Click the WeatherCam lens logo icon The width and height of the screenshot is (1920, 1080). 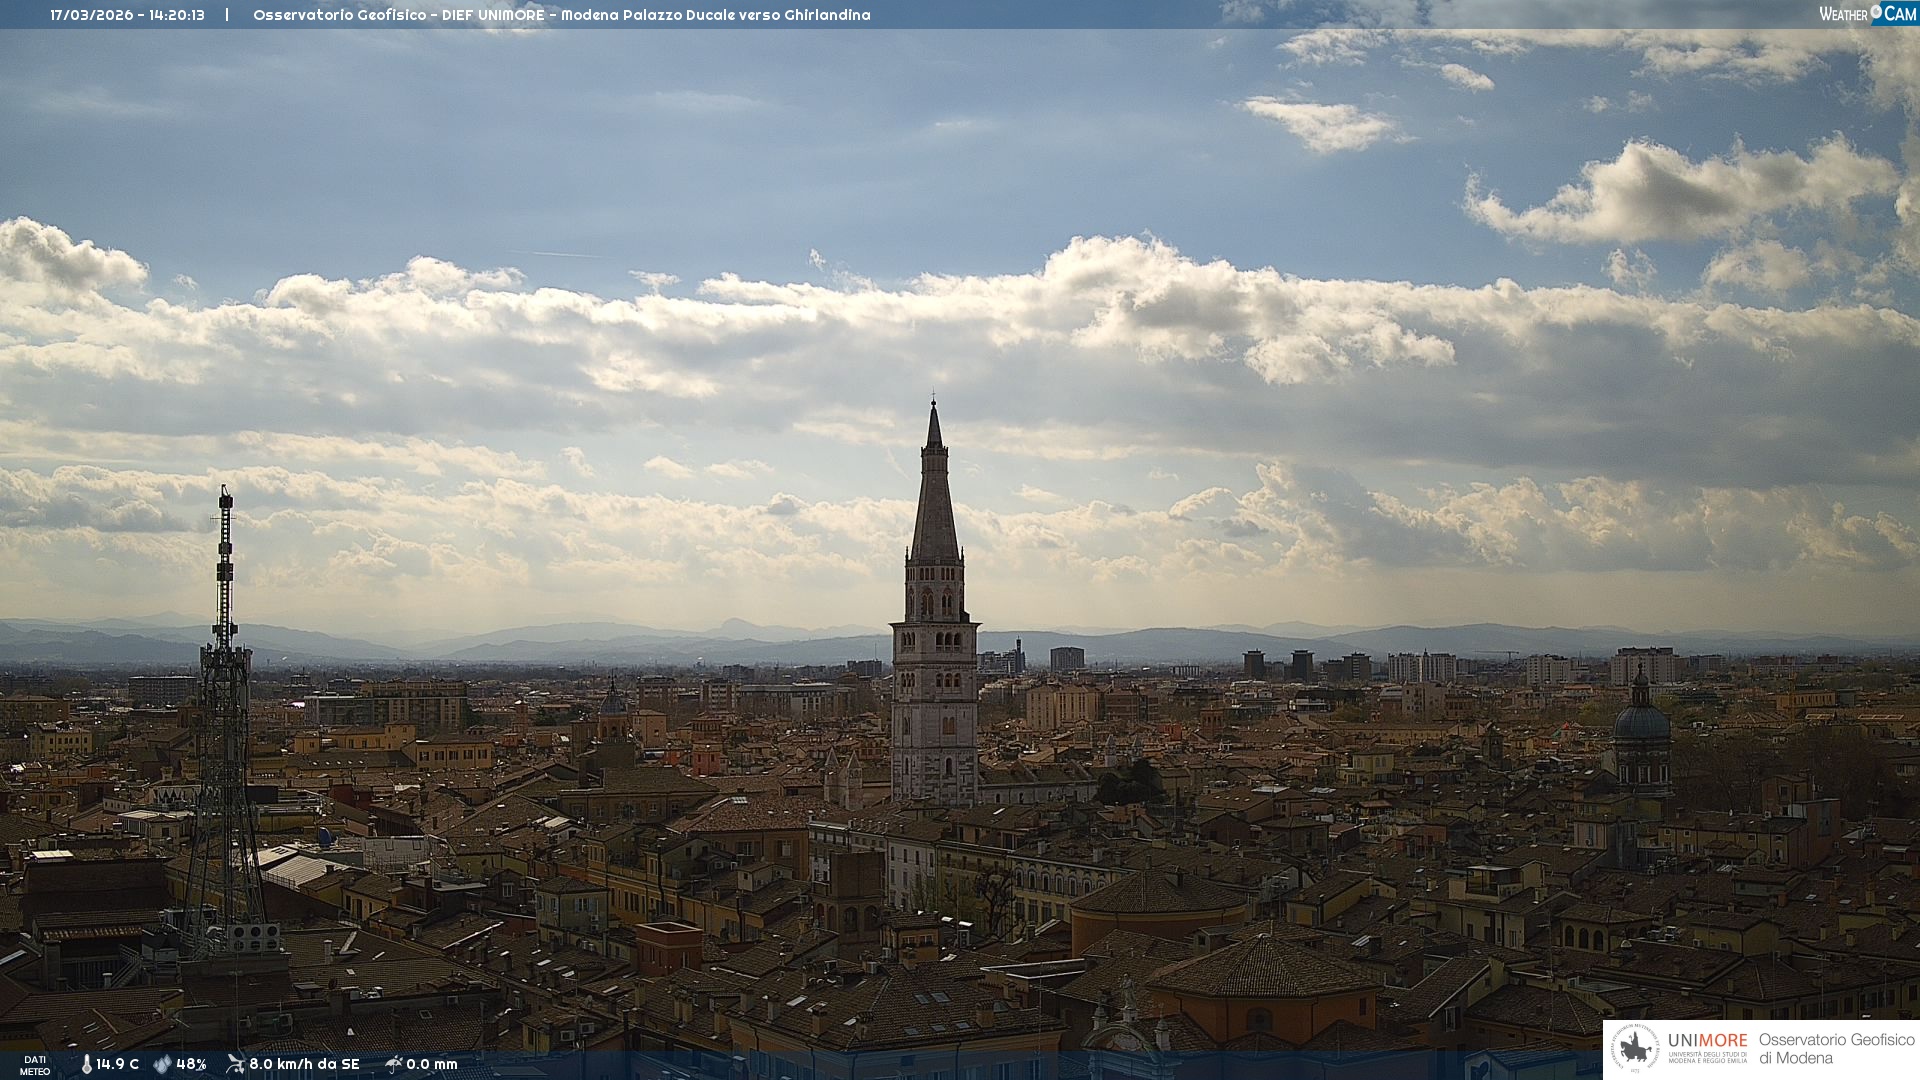[x=1876, y=12]
